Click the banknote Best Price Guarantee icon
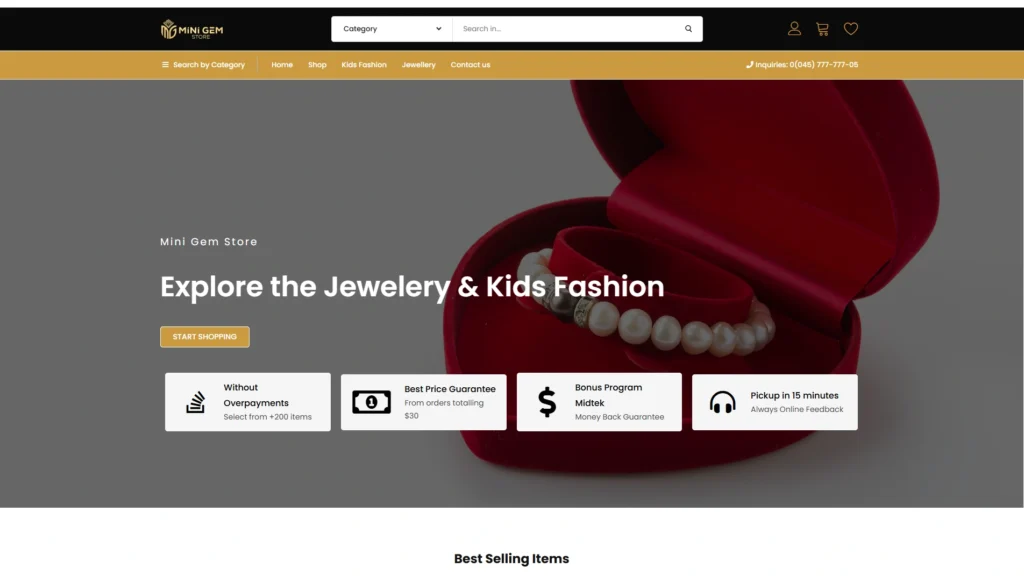Screen dimensions: 1024x576 pos(371,402)
